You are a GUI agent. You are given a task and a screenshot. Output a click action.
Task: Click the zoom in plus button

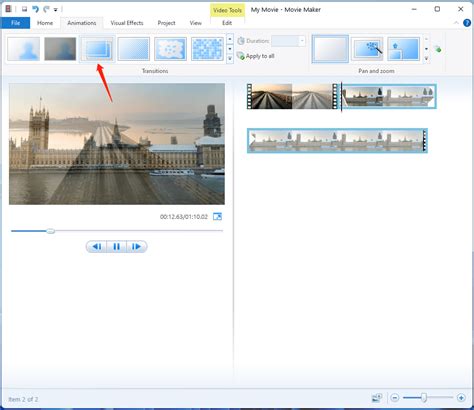(x=461, y=397)
